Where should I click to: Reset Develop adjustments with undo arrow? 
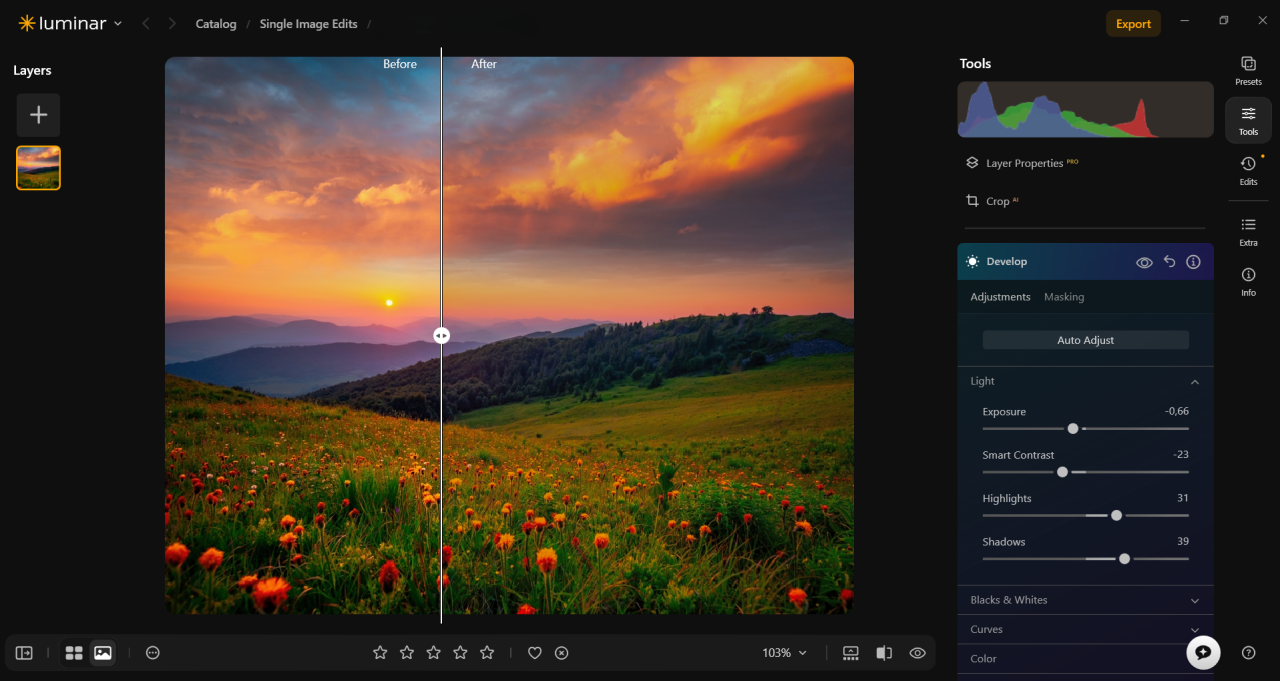click(x=1169, y=261)
